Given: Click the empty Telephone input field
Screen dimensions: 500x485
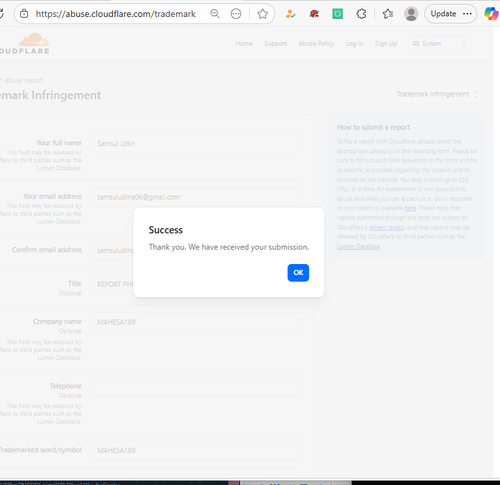Looking at the screenshot, I should [x=196, y=386].
